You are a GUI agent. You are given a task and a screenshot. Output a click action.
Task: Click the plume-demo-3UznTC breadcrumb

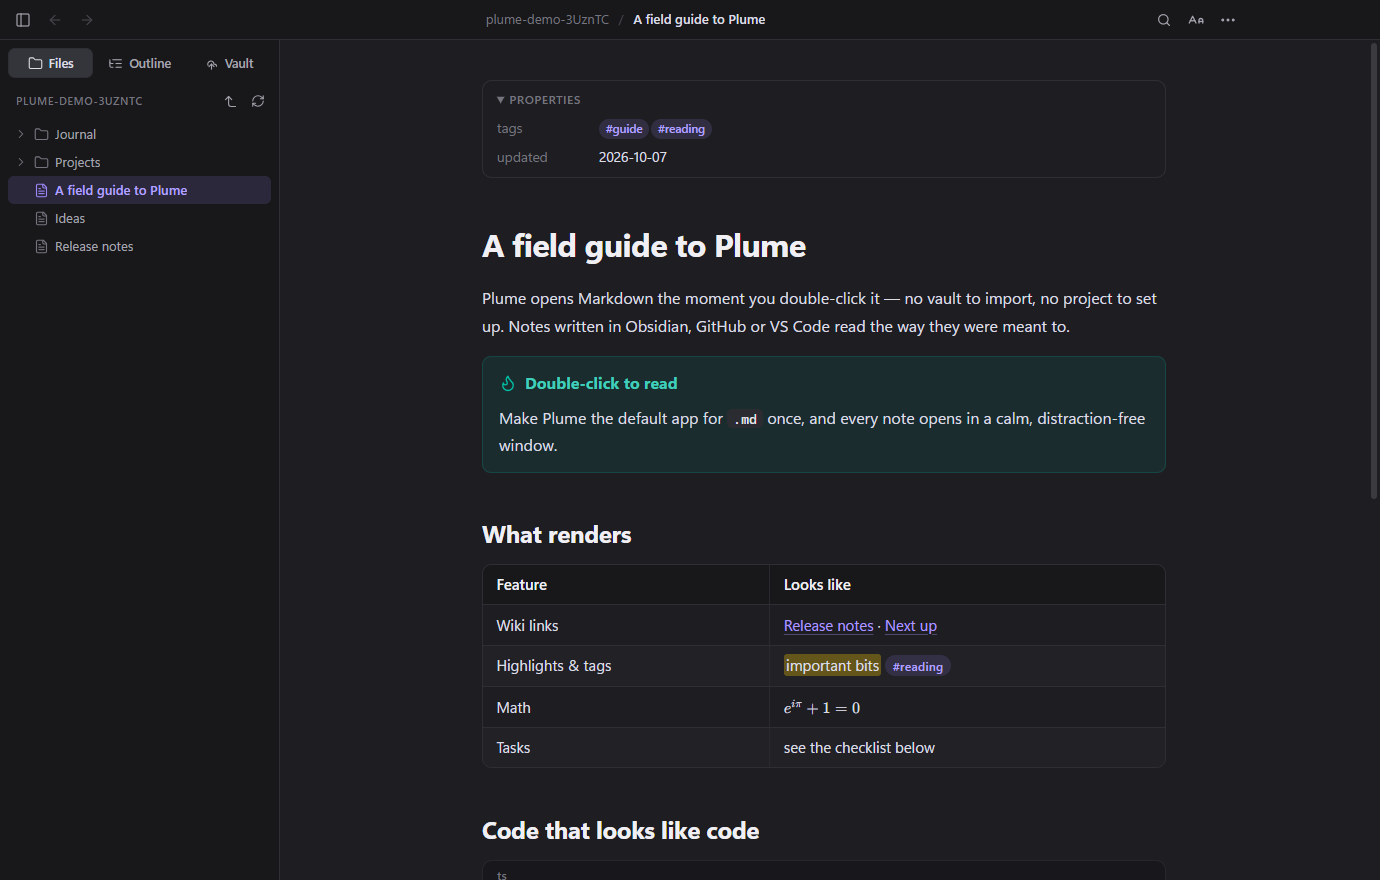(x=547, y=20)
